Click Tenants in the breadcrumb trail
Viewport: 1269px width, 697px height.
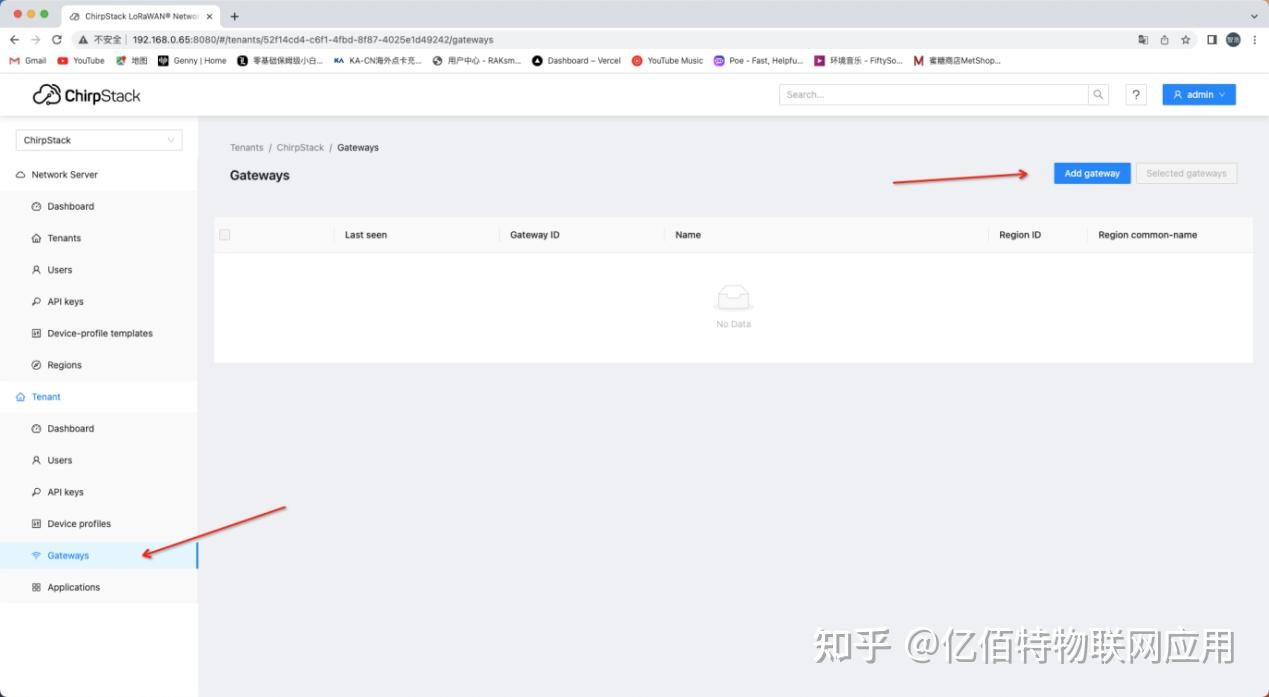(246, 147)
